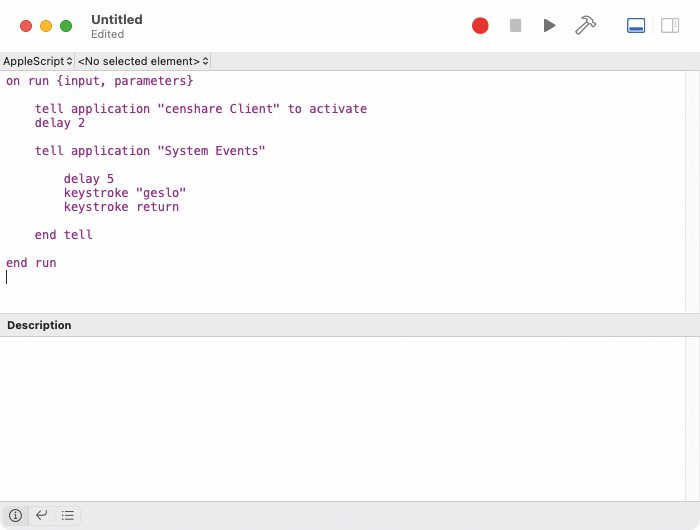Expand the No selected element popup
The image size is (700, 530).
pyautogui.click(x=143, y=61)
